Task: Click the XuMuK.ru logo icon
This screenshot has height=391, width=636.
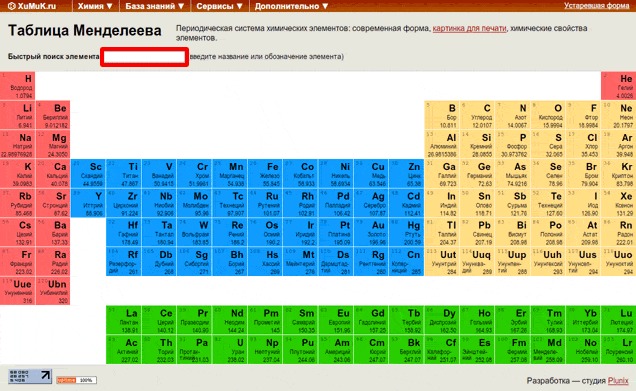Action: coord(12,6)
